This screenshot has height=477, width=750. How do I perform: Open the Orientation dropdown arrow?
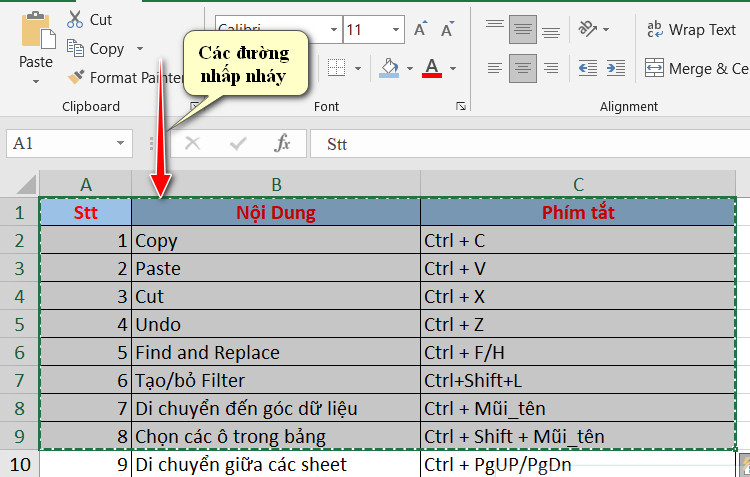point(606,30)
